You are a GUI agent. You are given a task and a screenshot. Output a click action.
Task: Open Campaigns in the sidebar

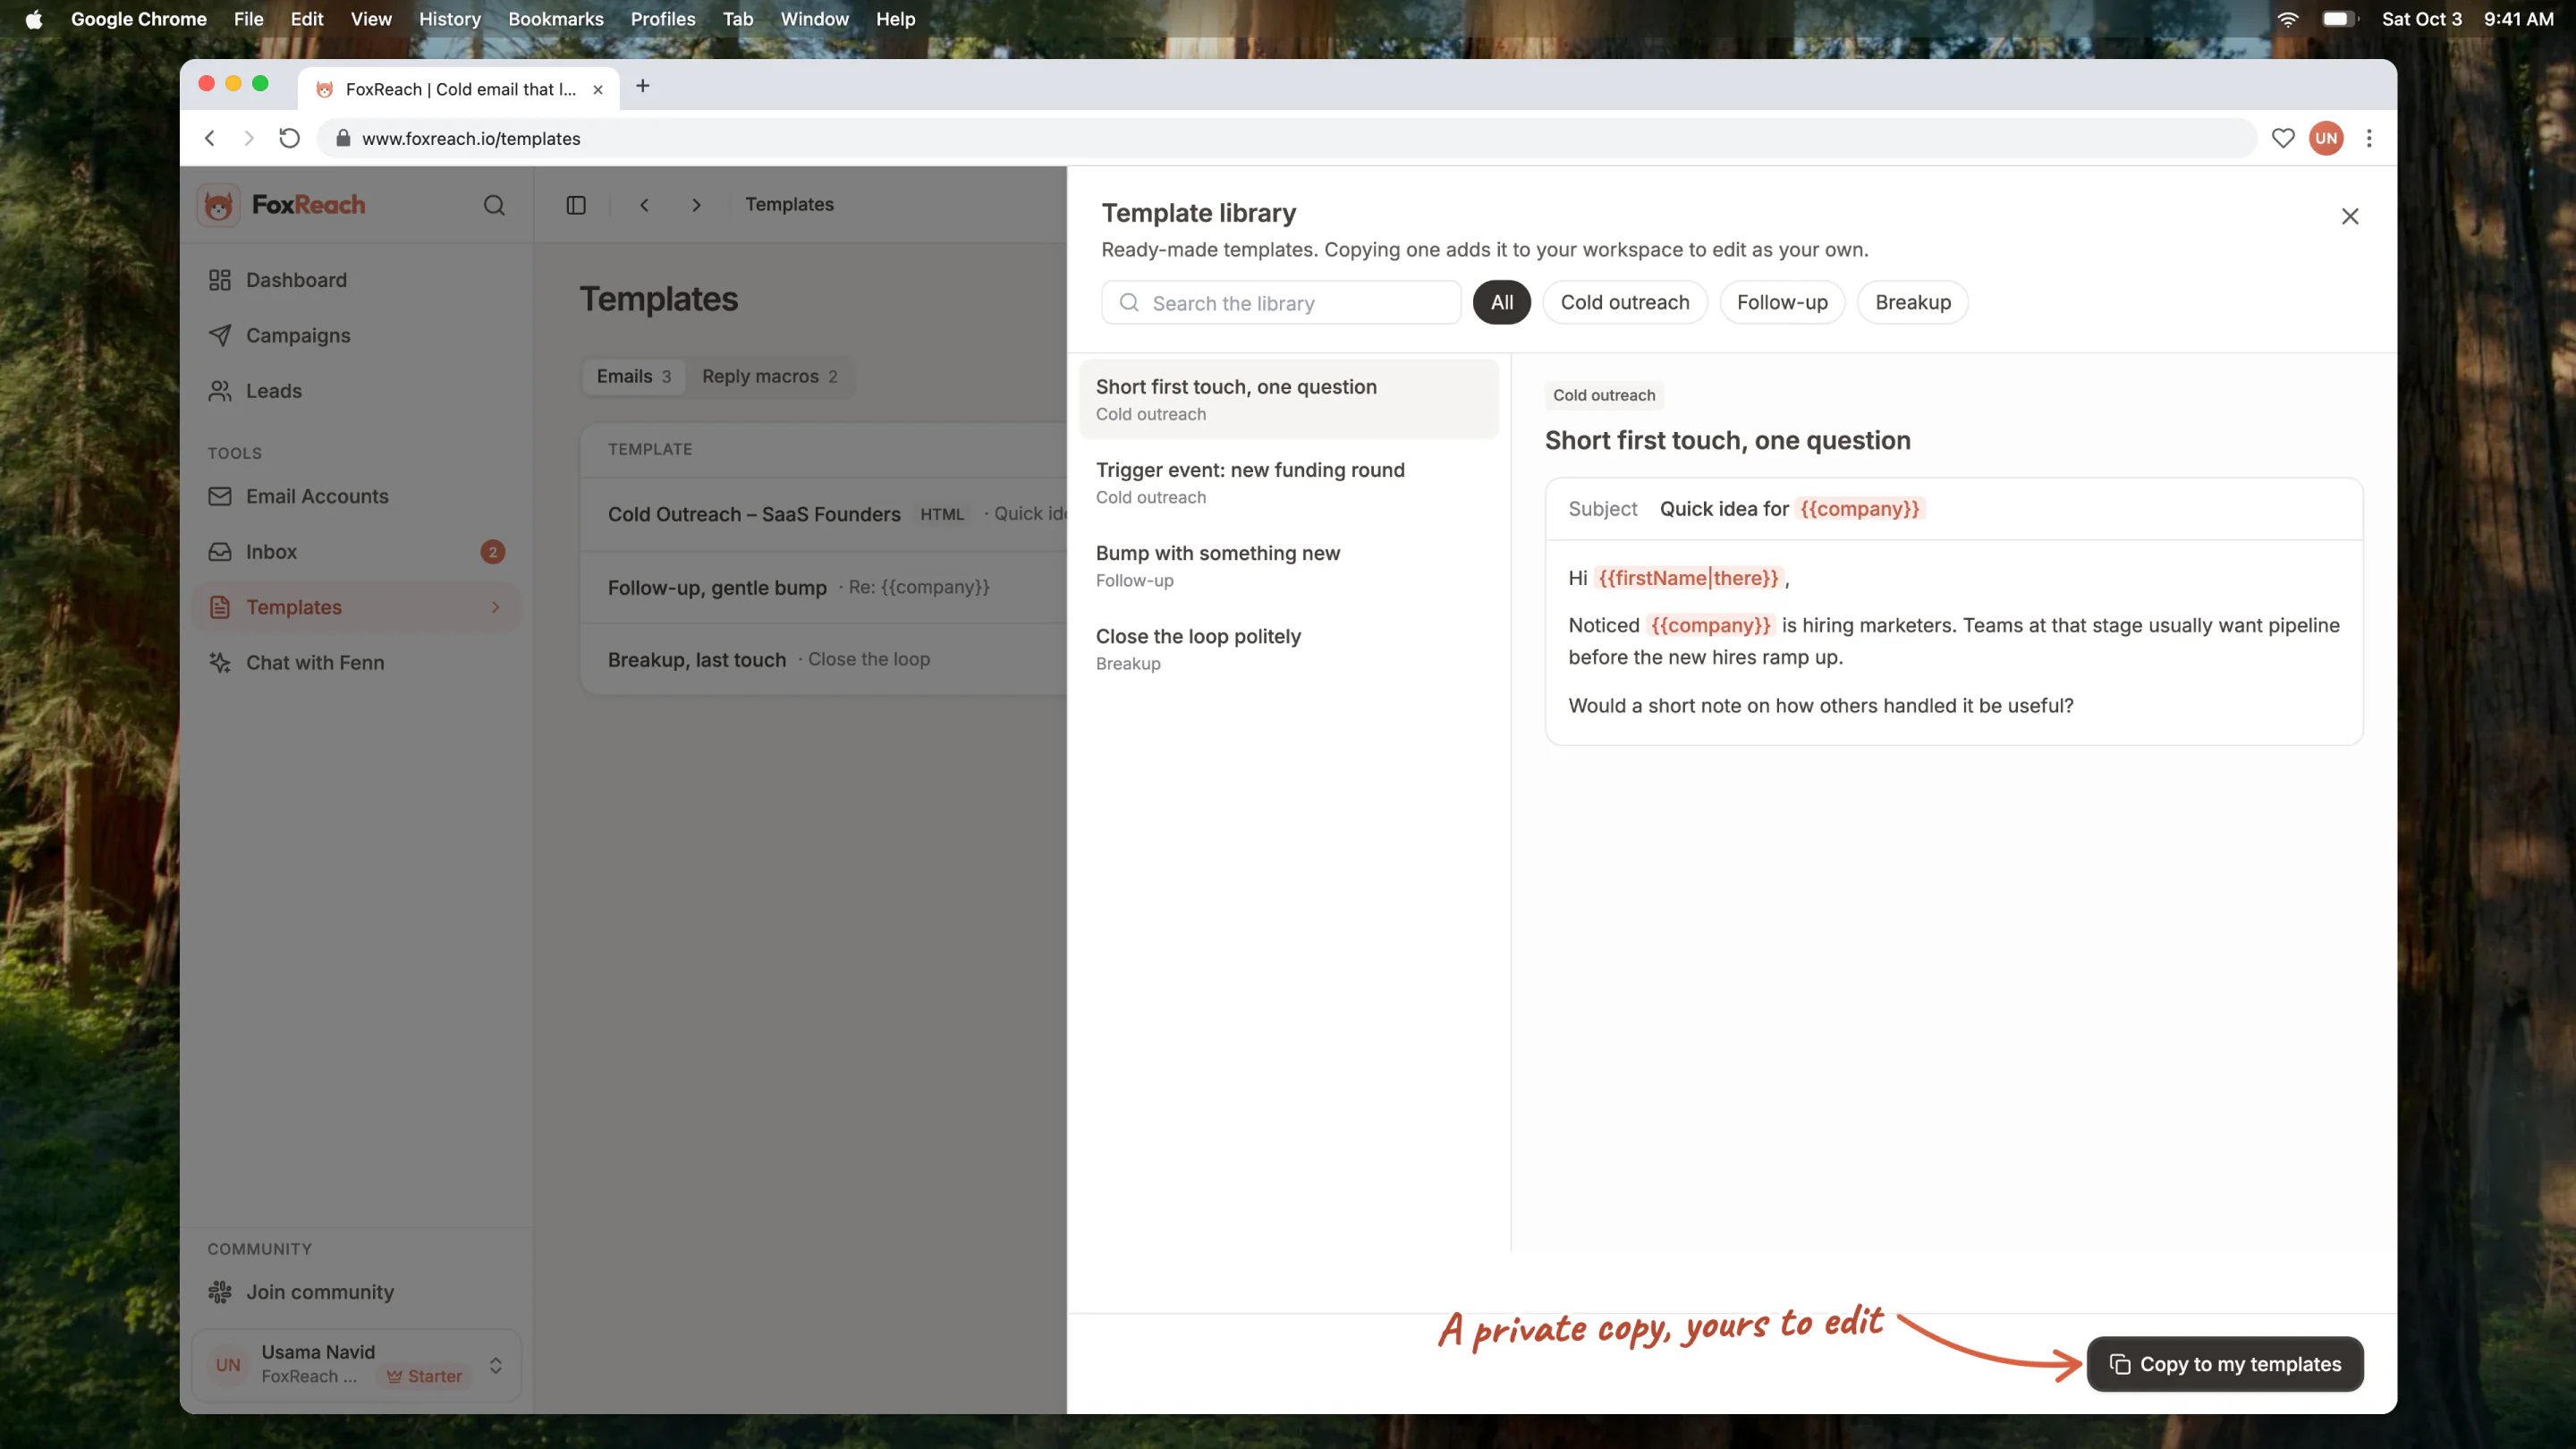tap(356, 335)
